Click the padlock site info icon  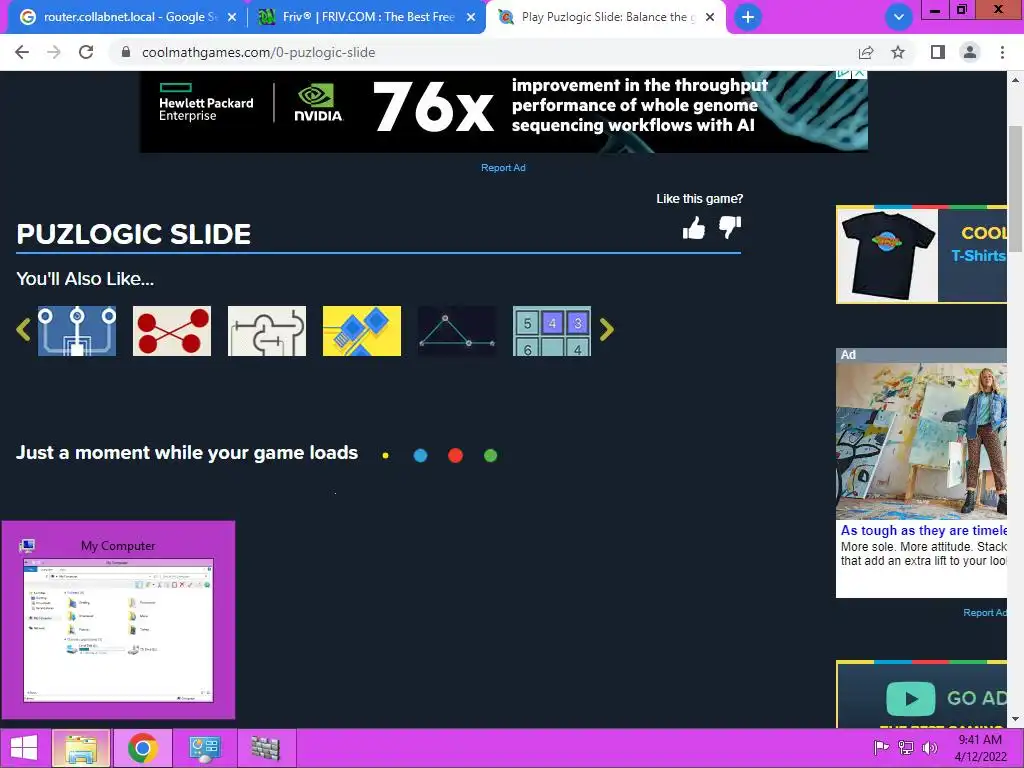126,52
